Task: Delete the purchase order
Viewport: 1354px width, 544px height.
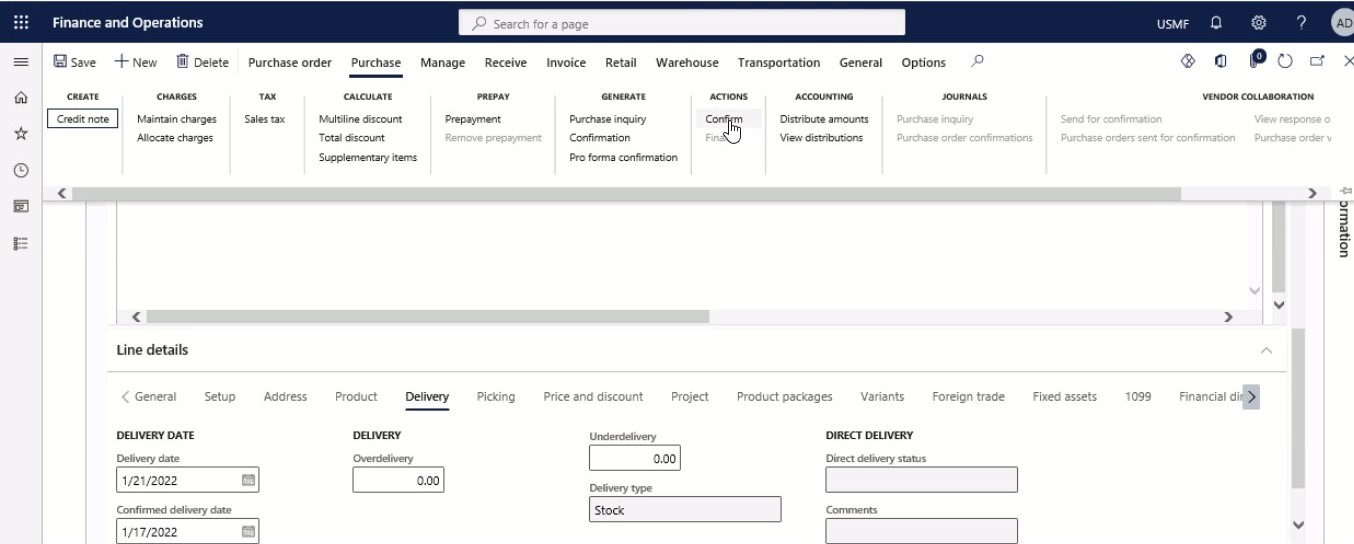Action: pos(202,62)
